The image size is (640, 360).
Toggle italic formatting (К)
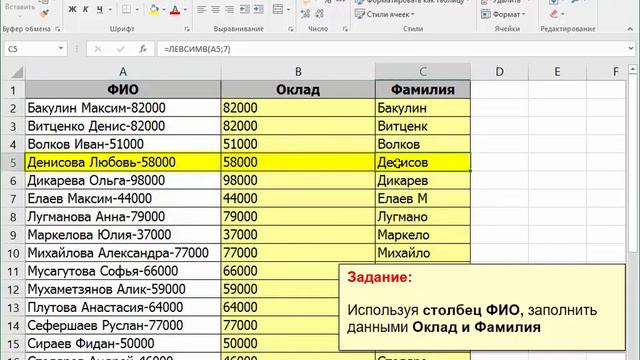click(86, 9)
